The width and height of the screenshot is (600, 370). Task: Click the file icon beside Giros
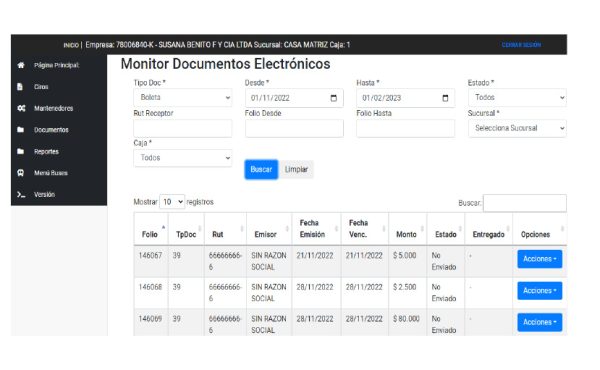tap(20, 87)
